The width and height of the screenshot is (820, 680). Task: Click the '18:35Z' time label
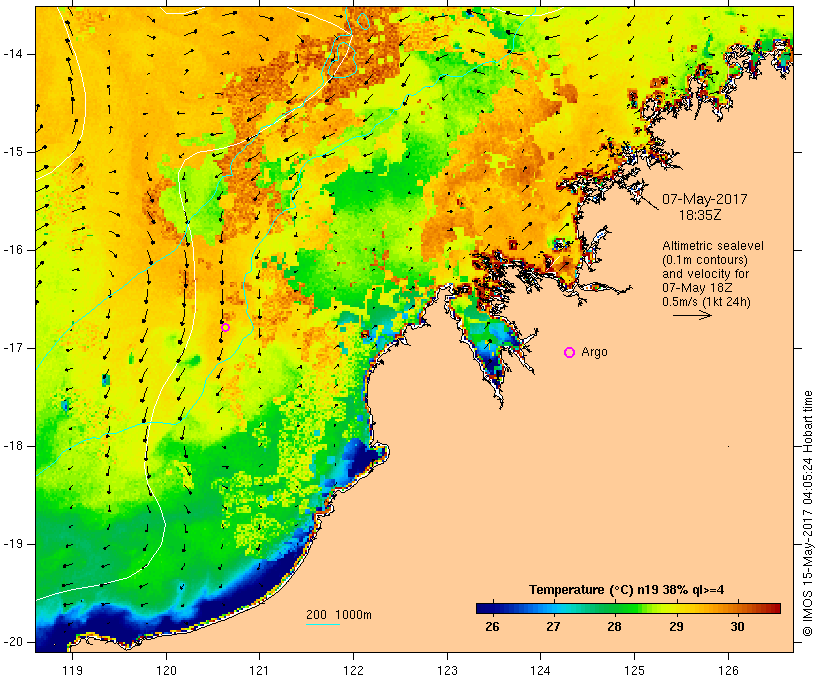coord(700,215)
